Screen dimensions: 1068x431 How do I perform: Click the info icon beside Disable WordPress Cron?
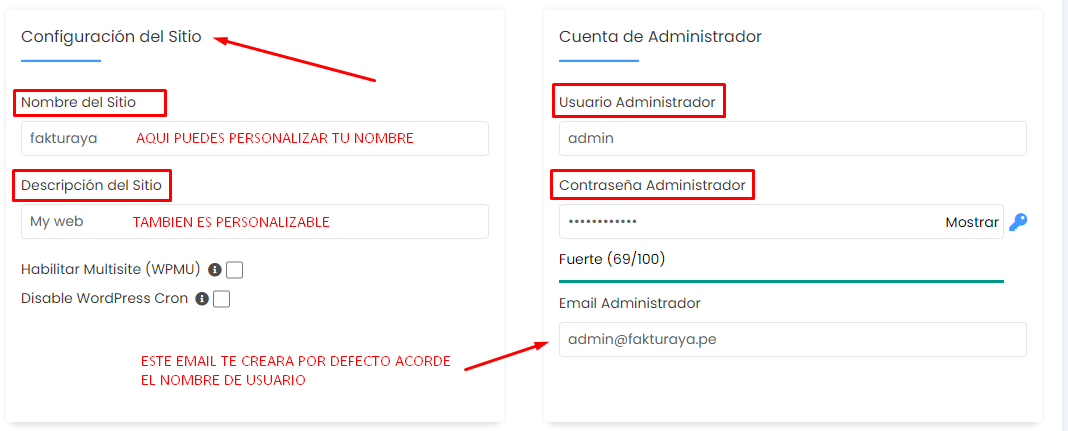[202, 299]
